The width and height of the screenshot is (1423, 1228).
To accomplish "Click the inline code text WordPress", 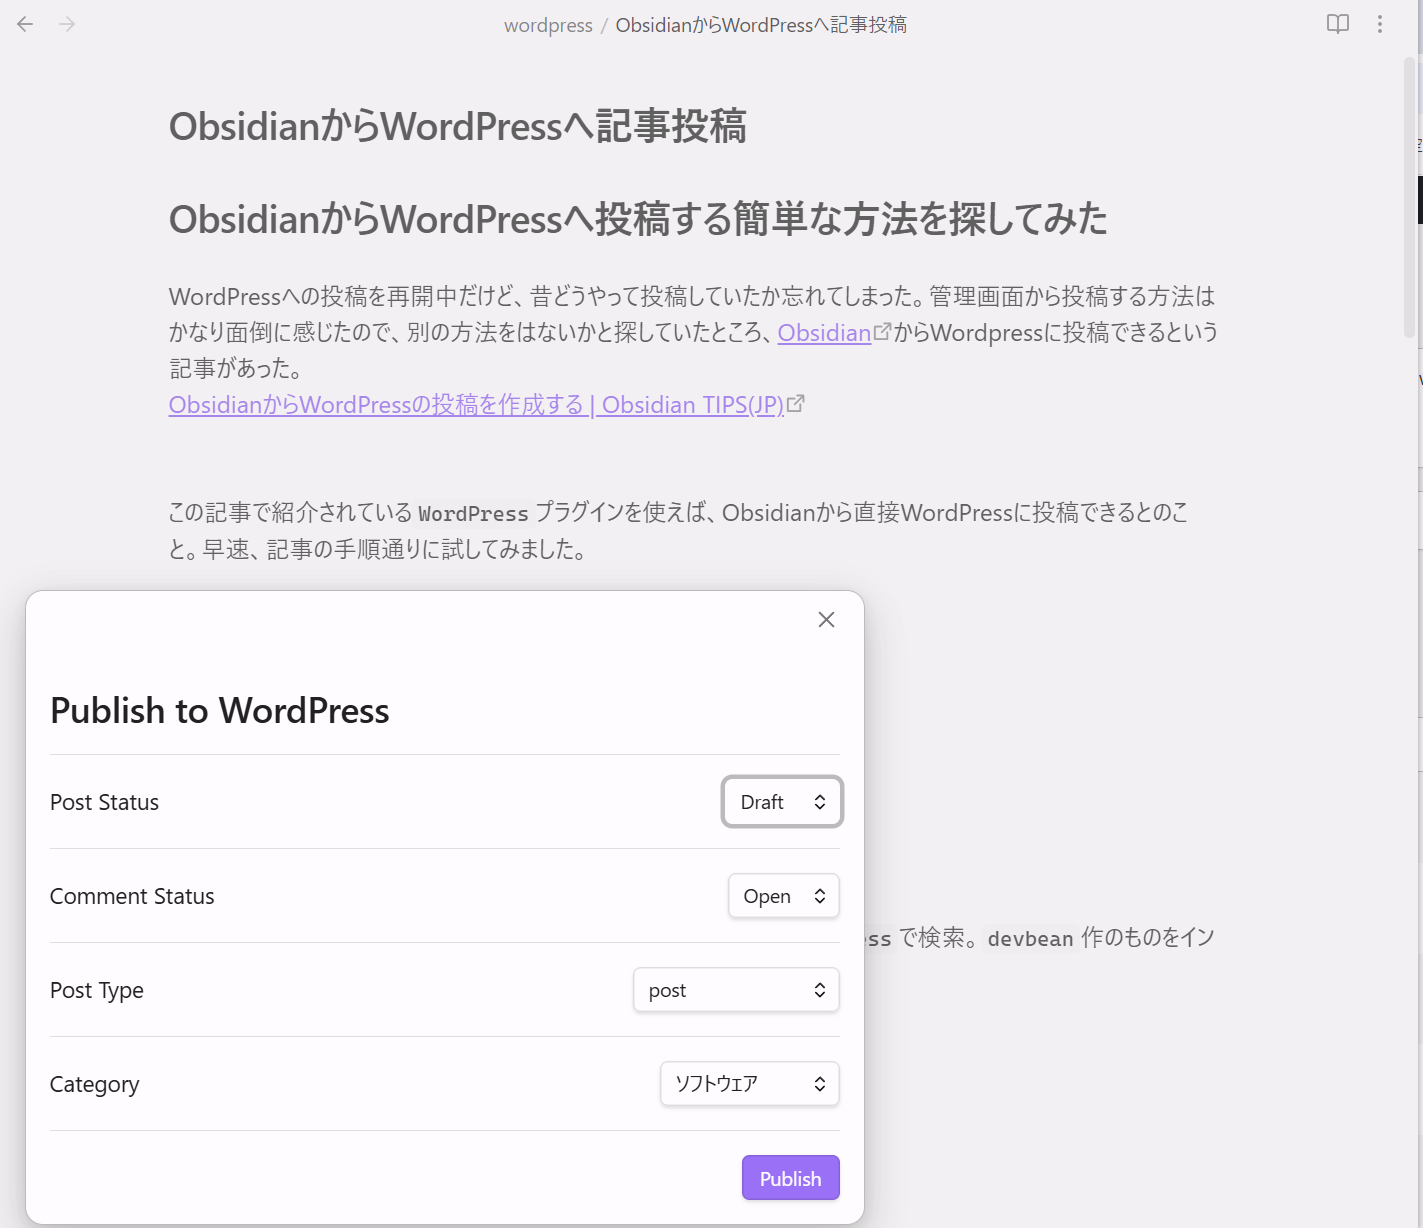I will [x=473, y=514].
